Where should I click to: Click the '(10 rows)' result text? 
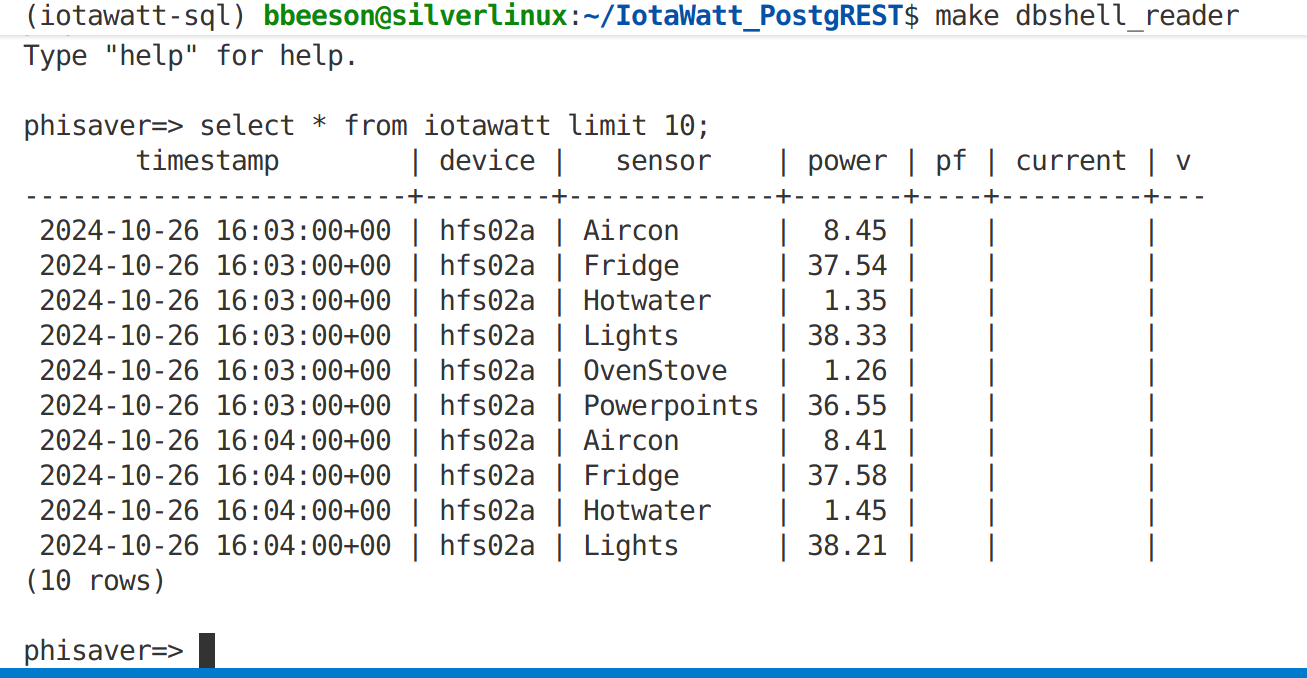coord(95,581)
